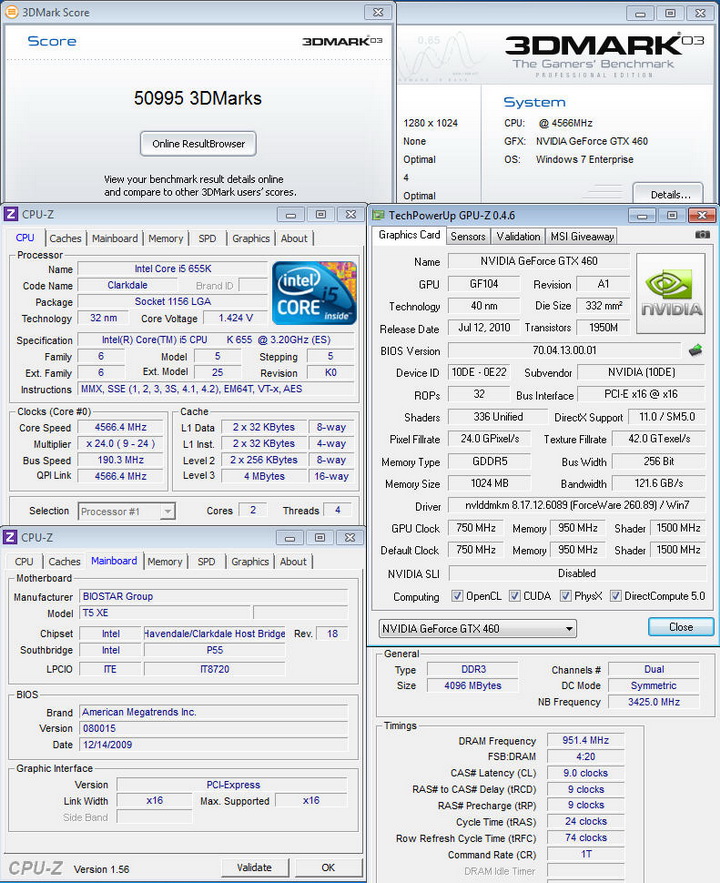Click the BIOS Version field 70.04.13.00.01

coord(564,350)
